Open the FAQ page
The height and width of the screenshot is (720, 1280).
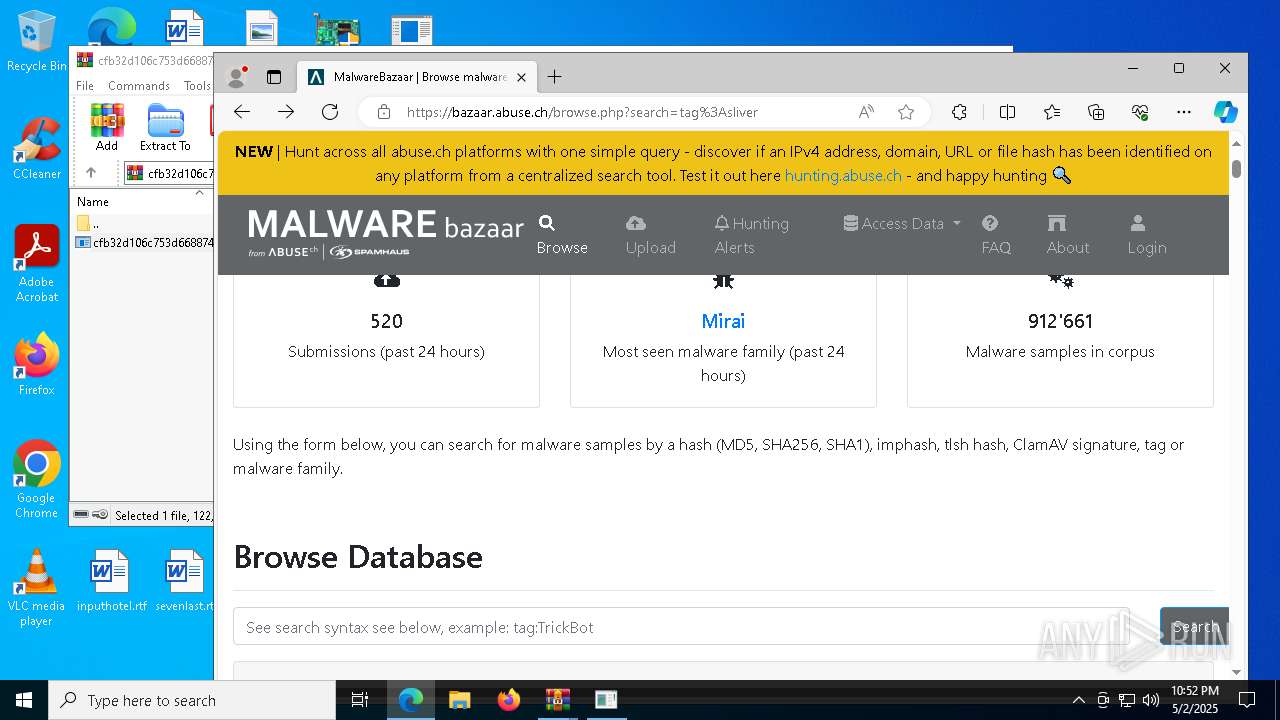click(996, 235)
